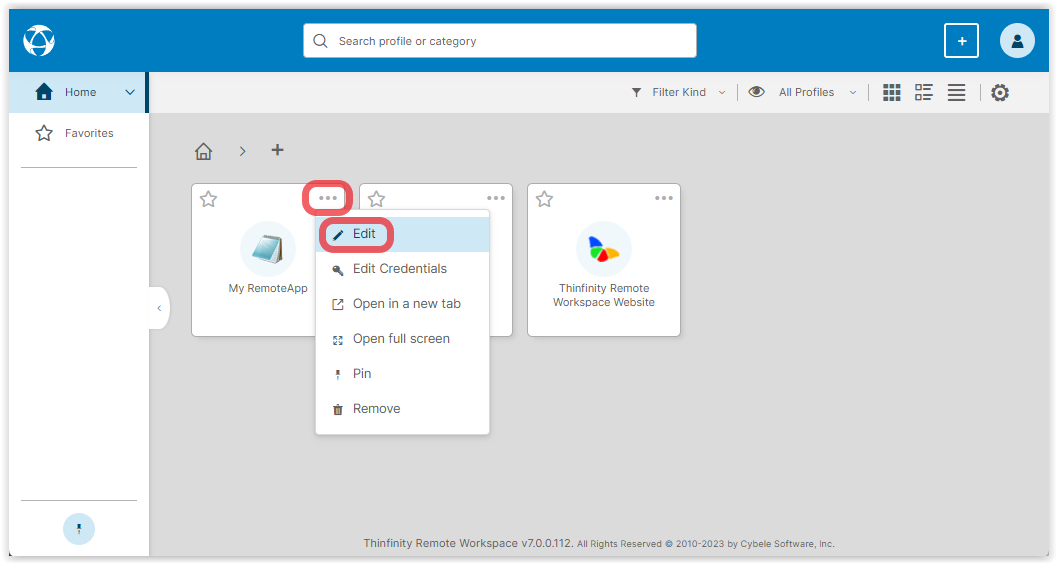Click the breadcrumb plus to add
1057x564 pixels.
click(277, 150)
